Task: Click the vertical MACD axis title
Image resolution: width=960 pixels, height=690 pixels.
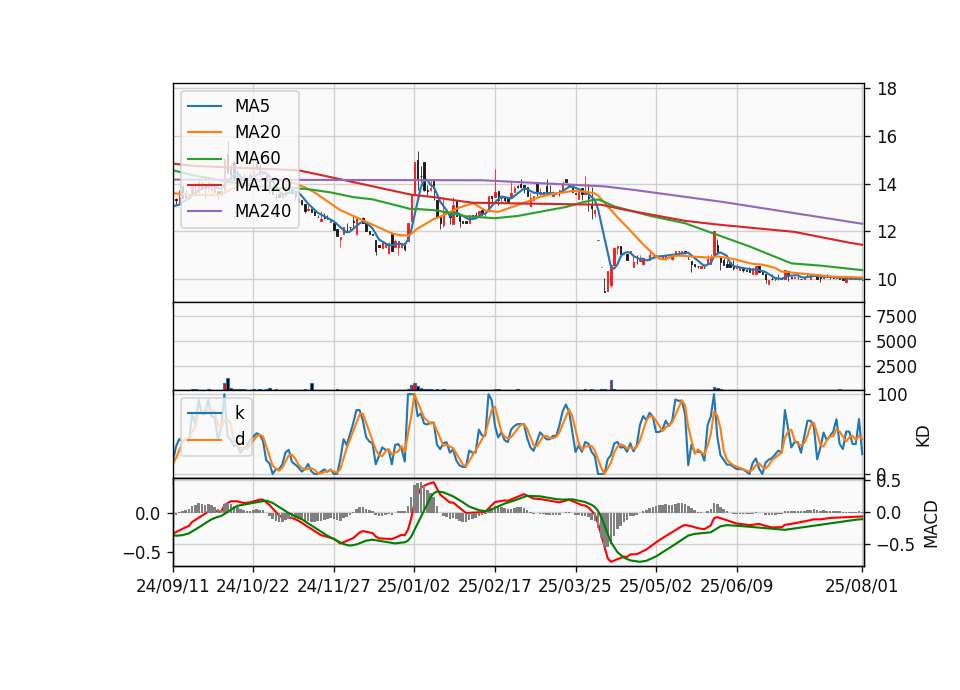Action: (930, 524)
